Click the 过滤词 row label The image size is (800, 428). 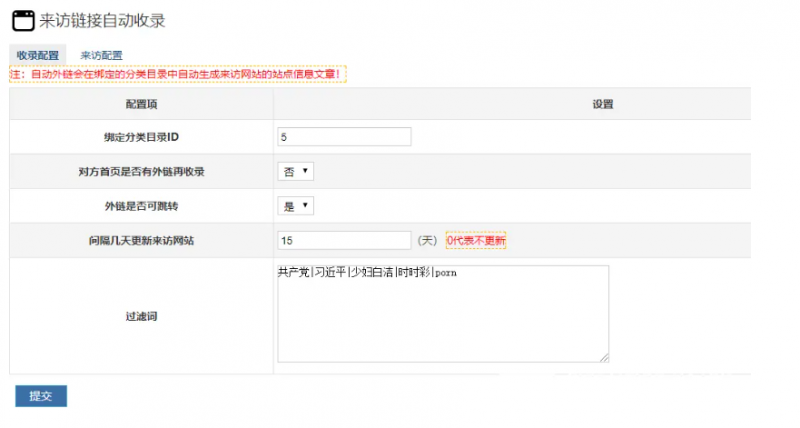pos(141,316)
